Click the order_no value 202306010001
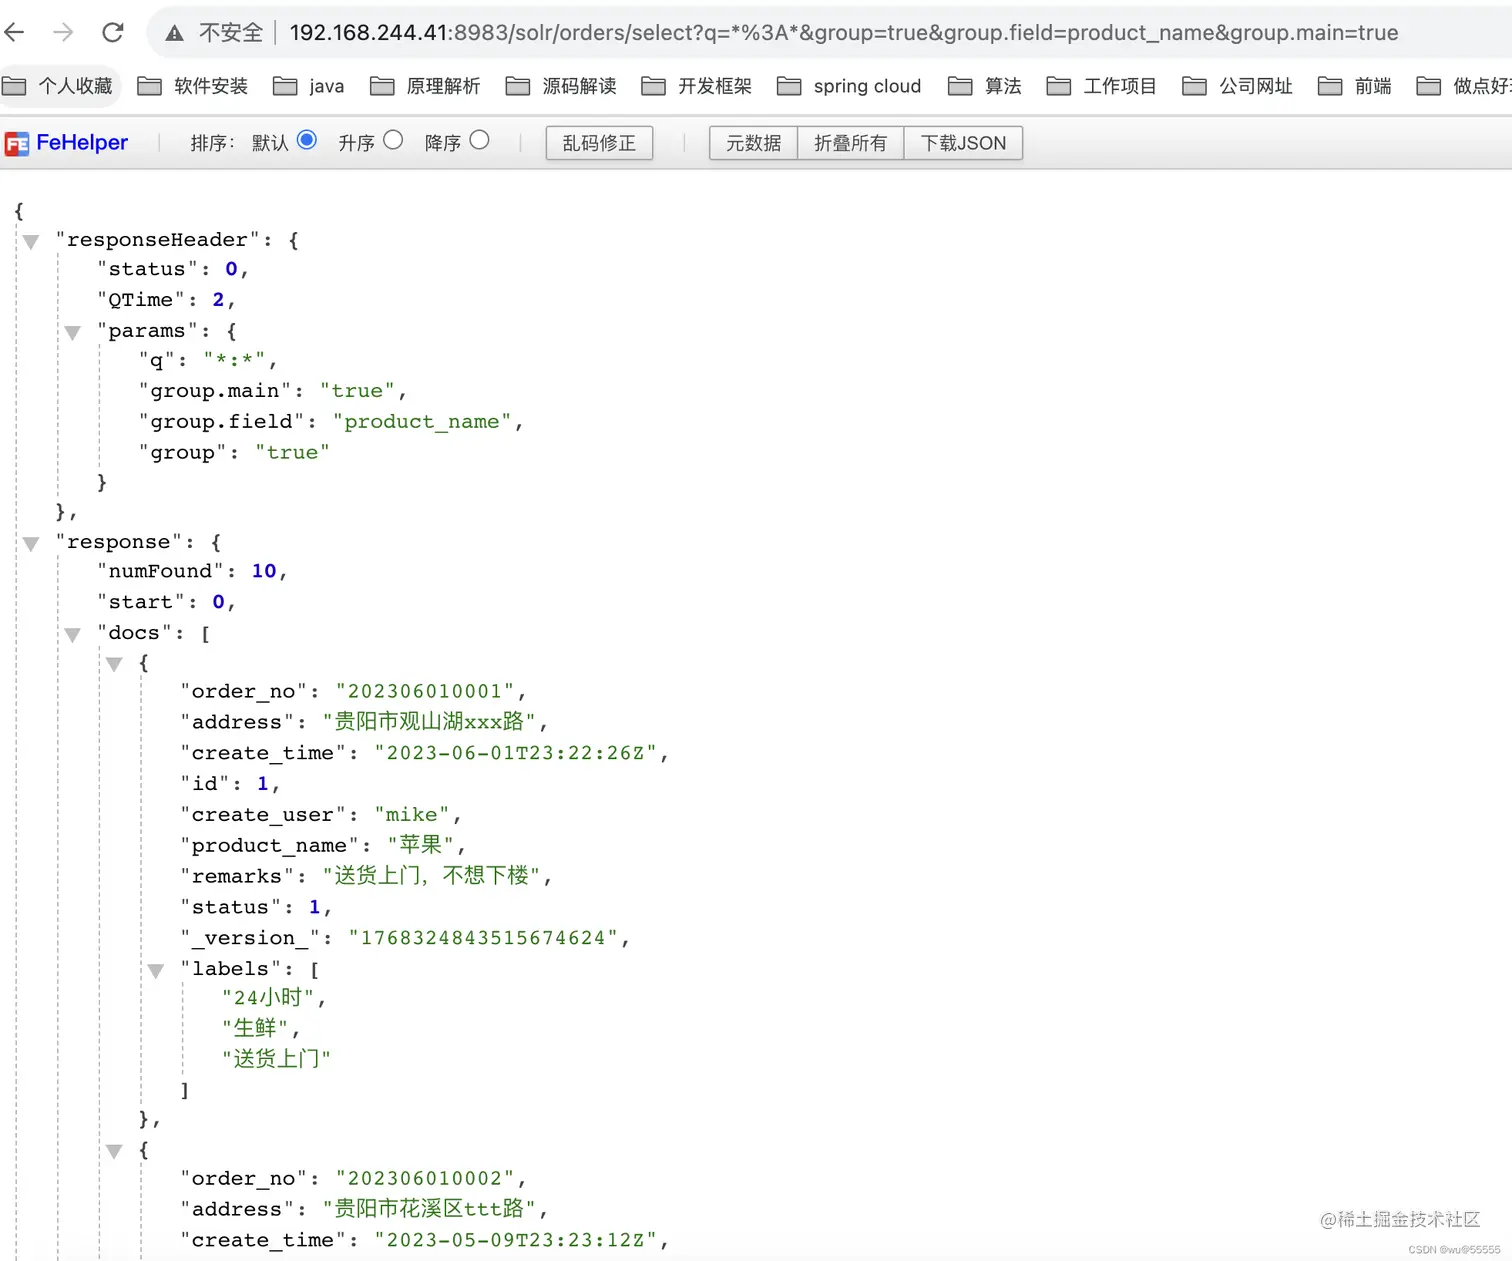1512x1261 pixels. [425, 691]
